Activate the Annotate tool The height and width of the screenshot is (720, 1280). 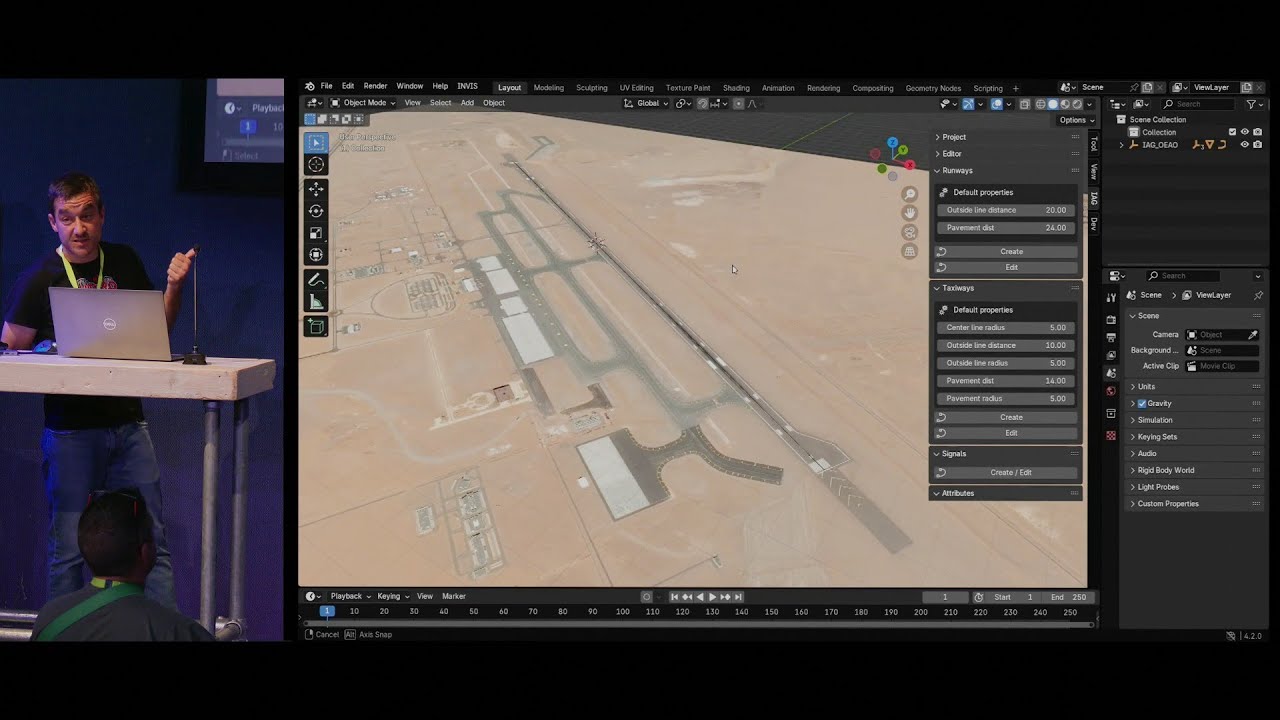click(316, 280)
